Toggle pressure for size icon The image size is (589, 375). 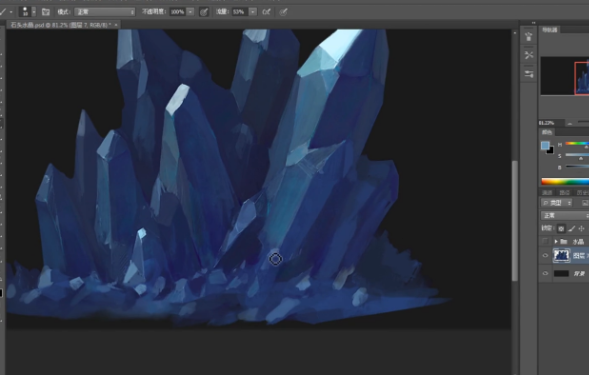coord(284,12)
